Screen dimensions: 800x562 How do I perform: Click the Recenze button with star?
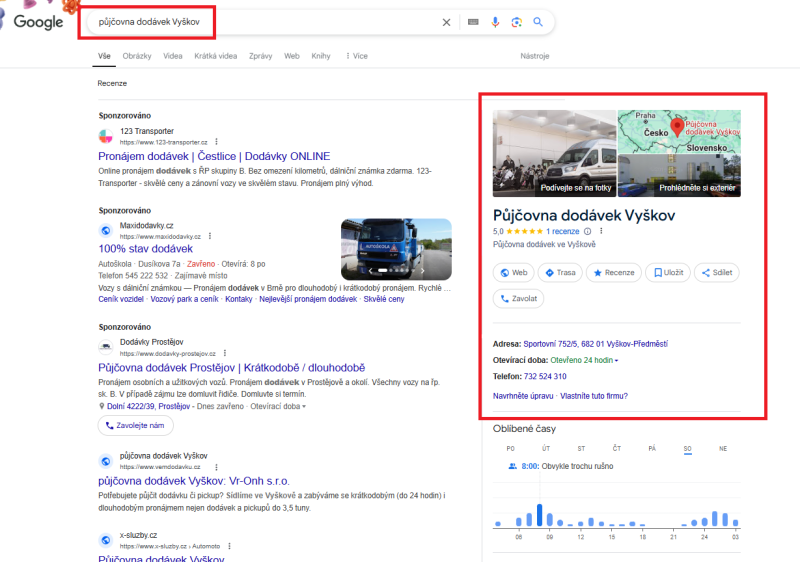coord(614,273)
